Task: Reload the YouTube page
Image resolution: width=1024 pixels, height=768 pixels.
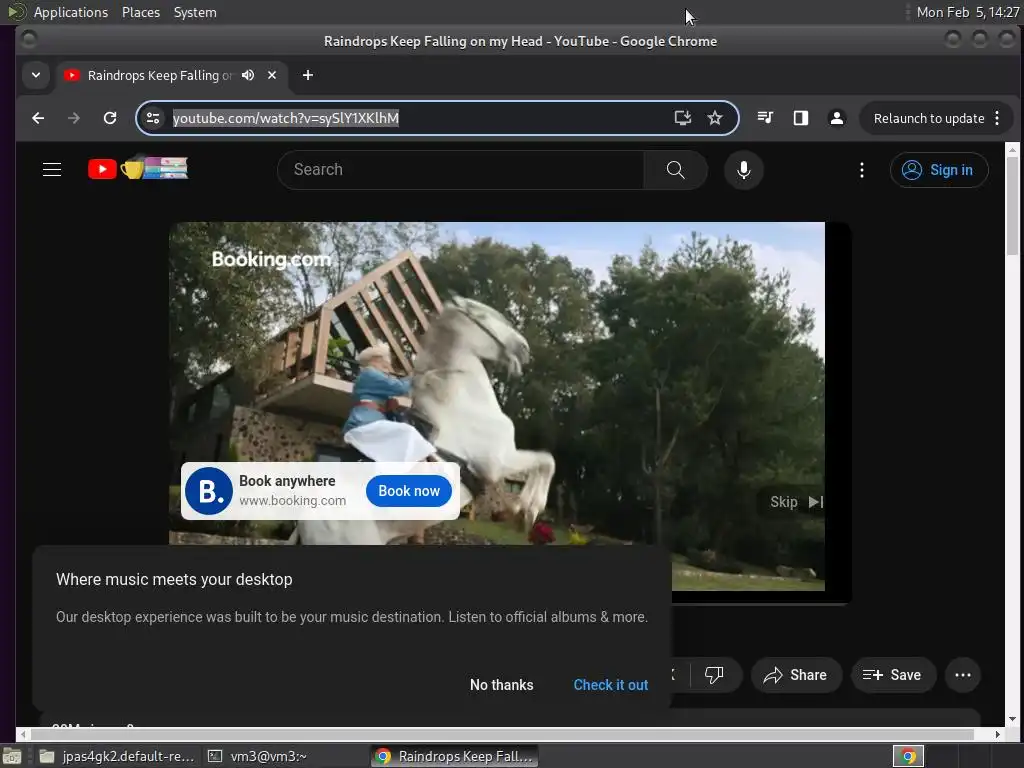Action: coord(110,118)
